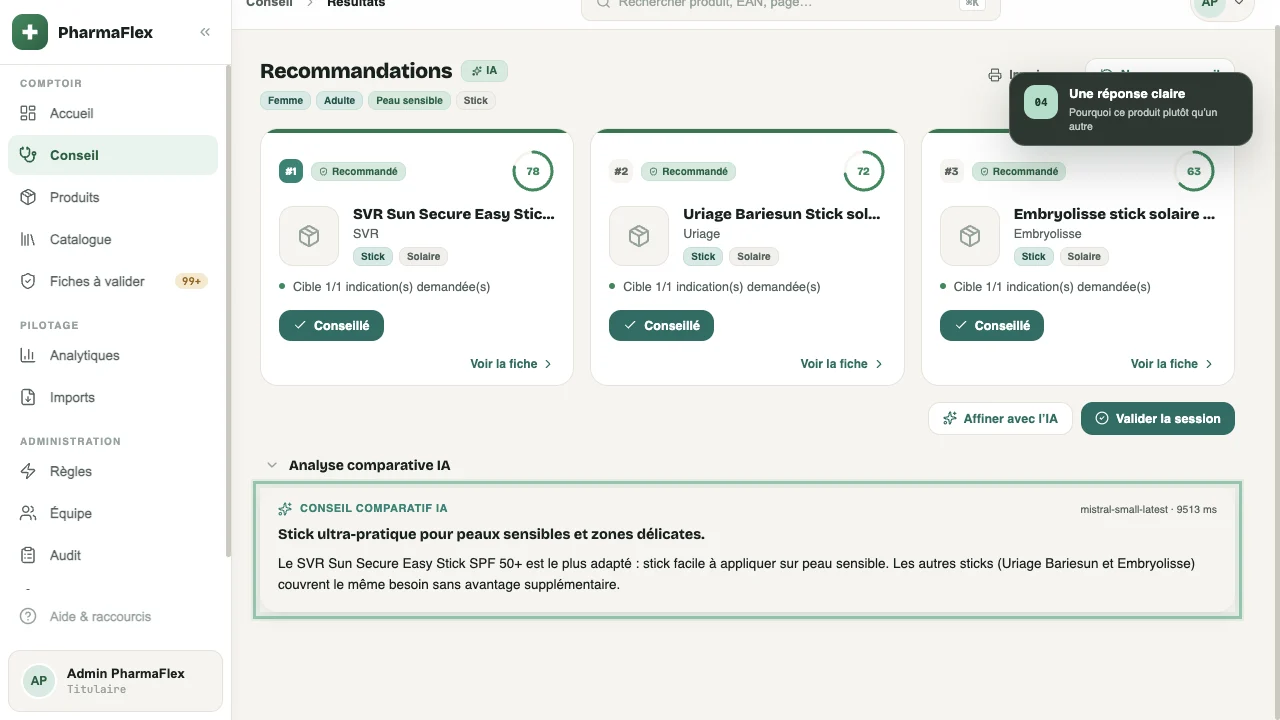Viewport: 1280px width, 720px height.
Task: Open Équipe via its people icon
Action: coord(28,513)
